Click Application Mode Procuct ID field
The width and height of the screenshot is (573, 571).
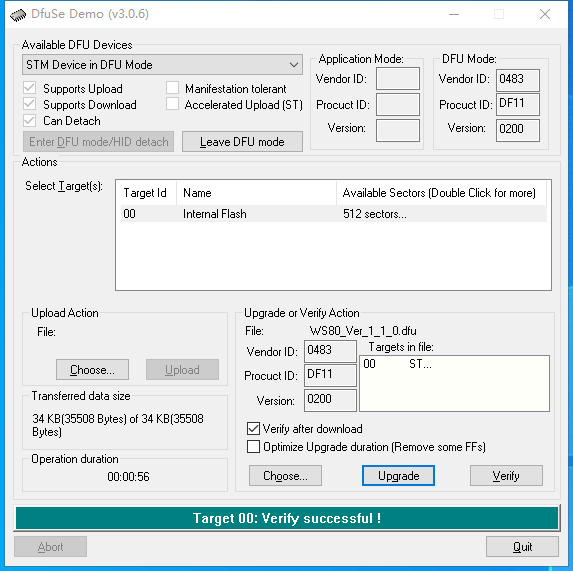pyautogui.click(x=398, y=104)
